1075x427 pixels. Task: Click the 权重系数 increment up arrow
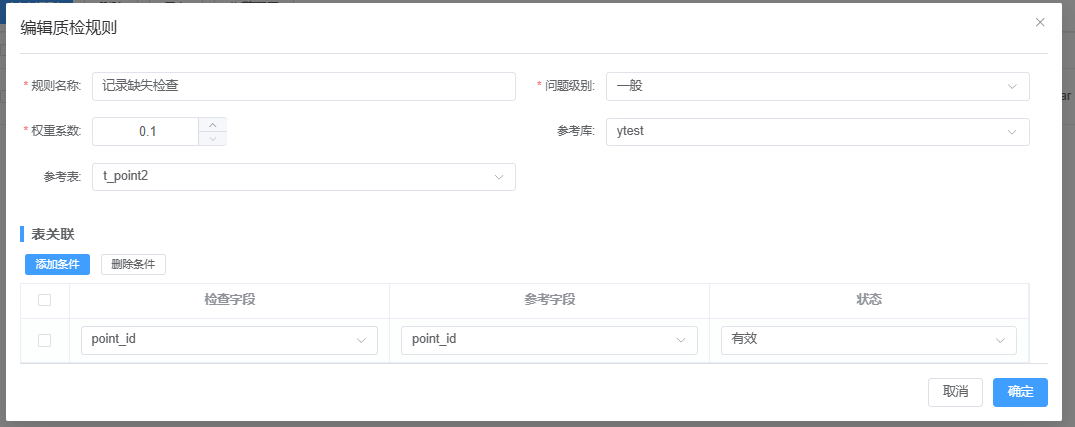(x=212, y=125)
